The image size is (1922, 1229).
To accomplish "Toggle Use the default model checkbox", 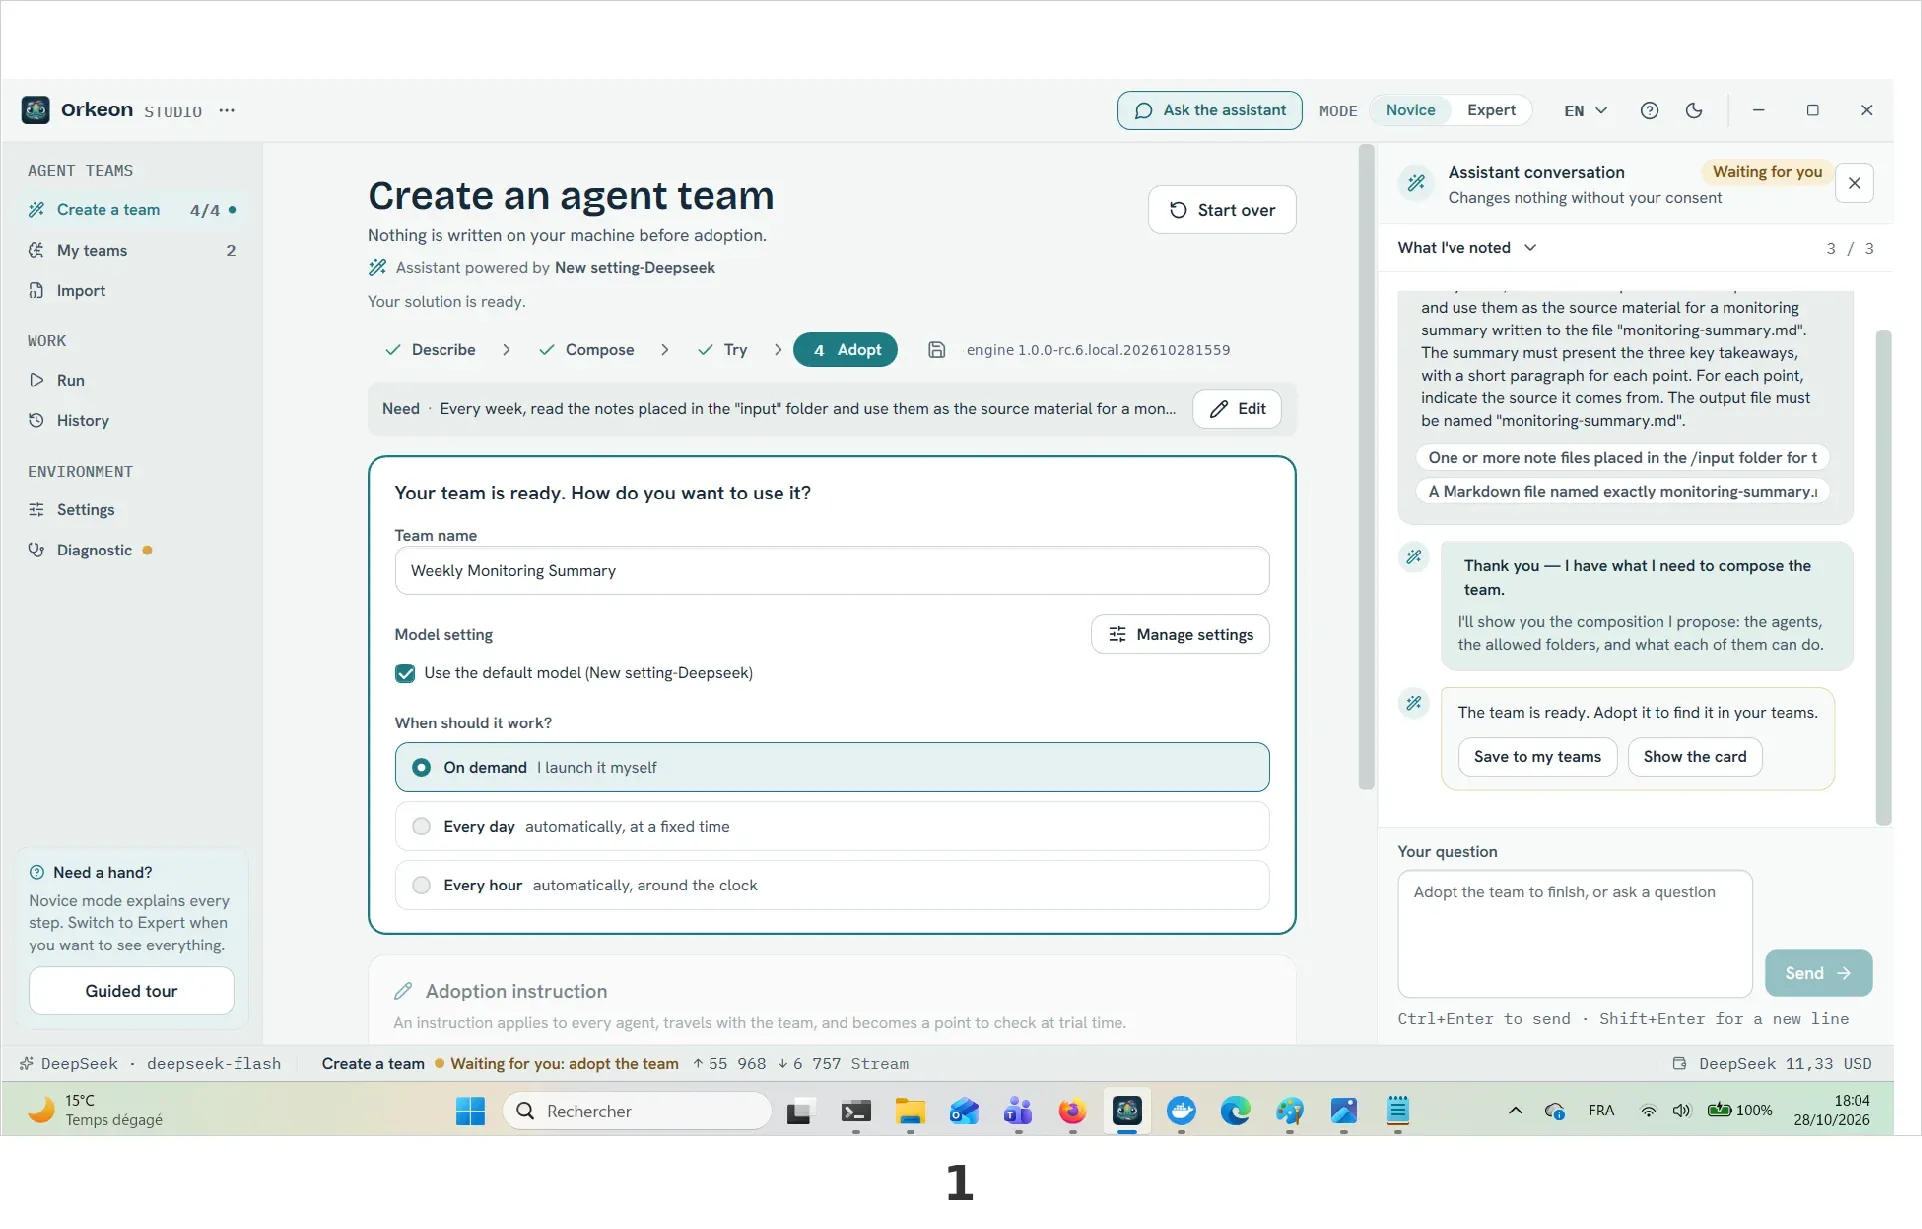I will click(405, 673).
